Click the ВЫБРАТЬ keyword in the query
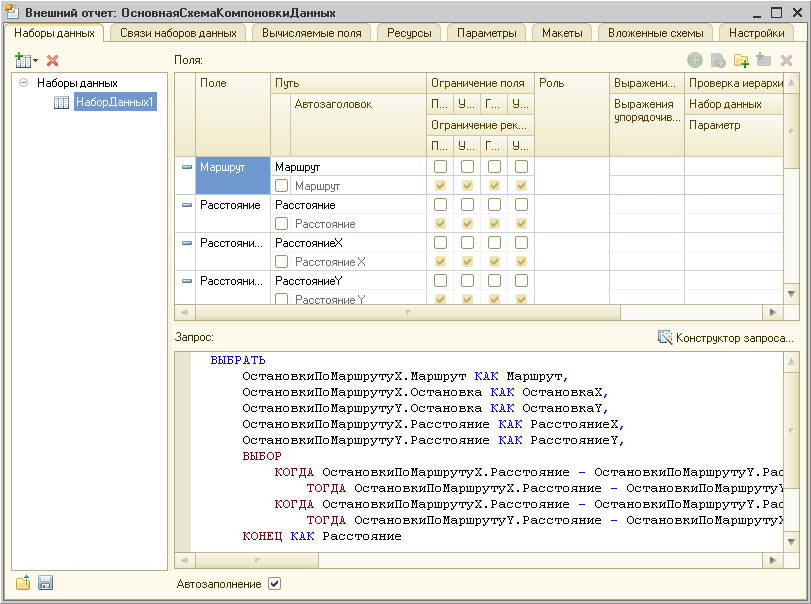The image size is (811, 604). 238,360
